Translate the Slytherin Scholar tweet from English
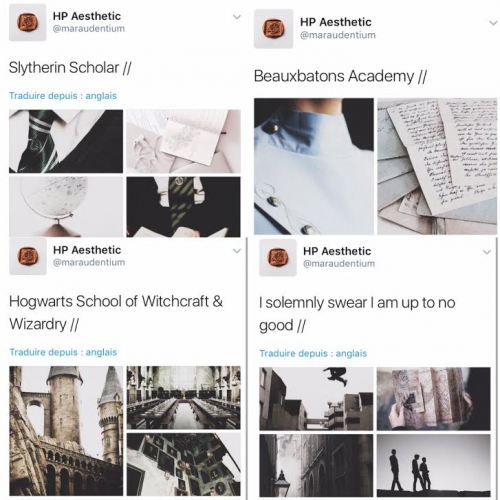Screen dimensions: 500x500 pyautogui.click(x=63, y=96)
